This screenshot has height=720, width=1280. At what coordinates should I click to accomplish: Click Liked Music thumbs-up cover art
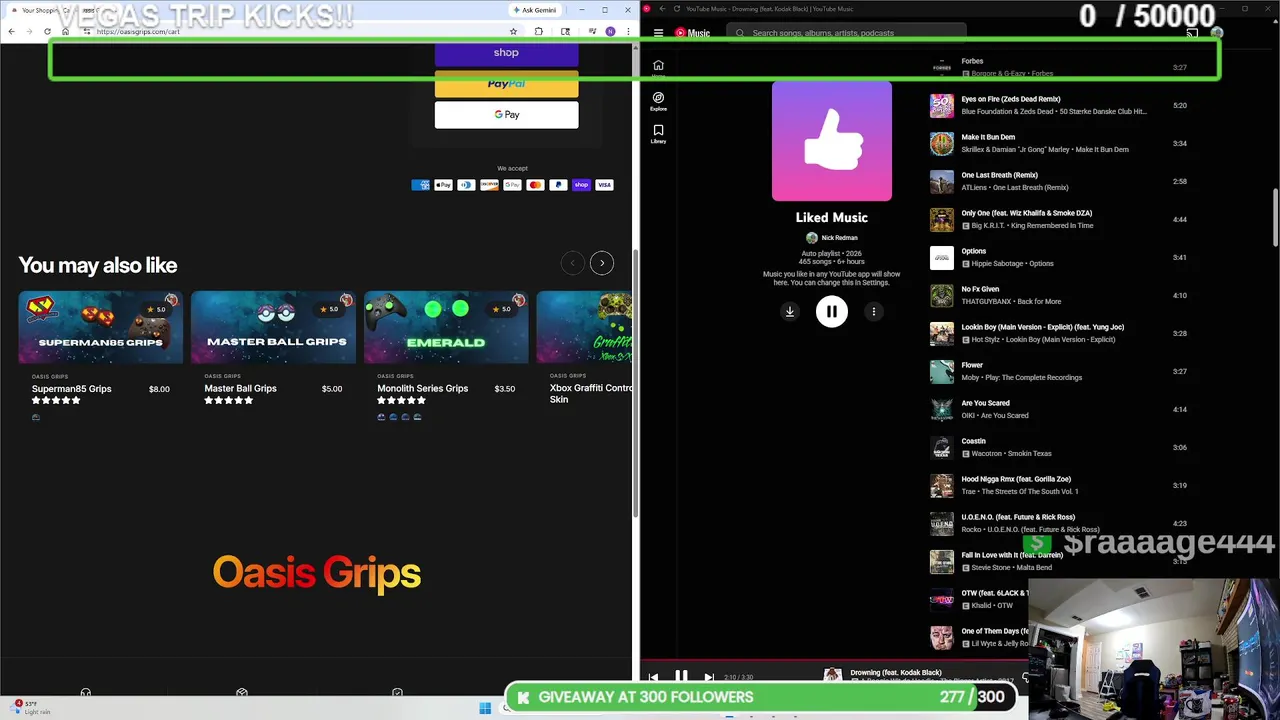[832, 141]
